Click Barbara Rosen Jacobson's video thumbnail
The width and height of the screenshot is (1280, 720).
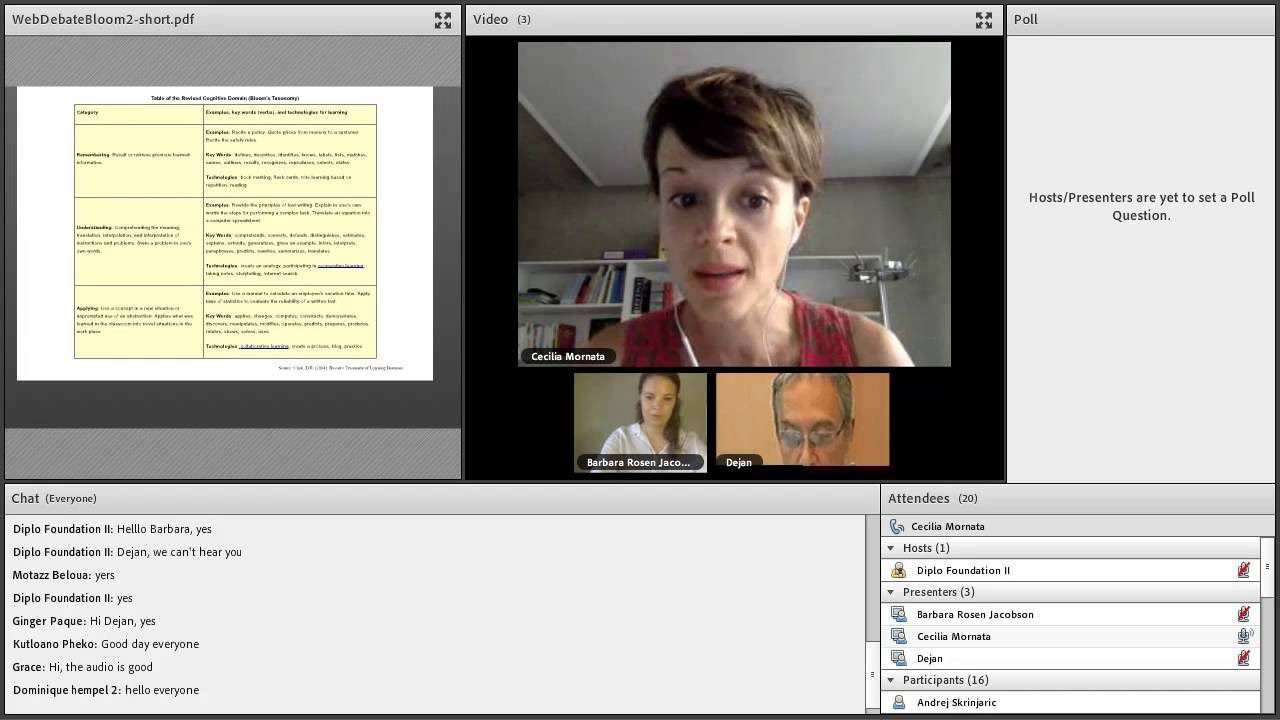tap(640, 420)
